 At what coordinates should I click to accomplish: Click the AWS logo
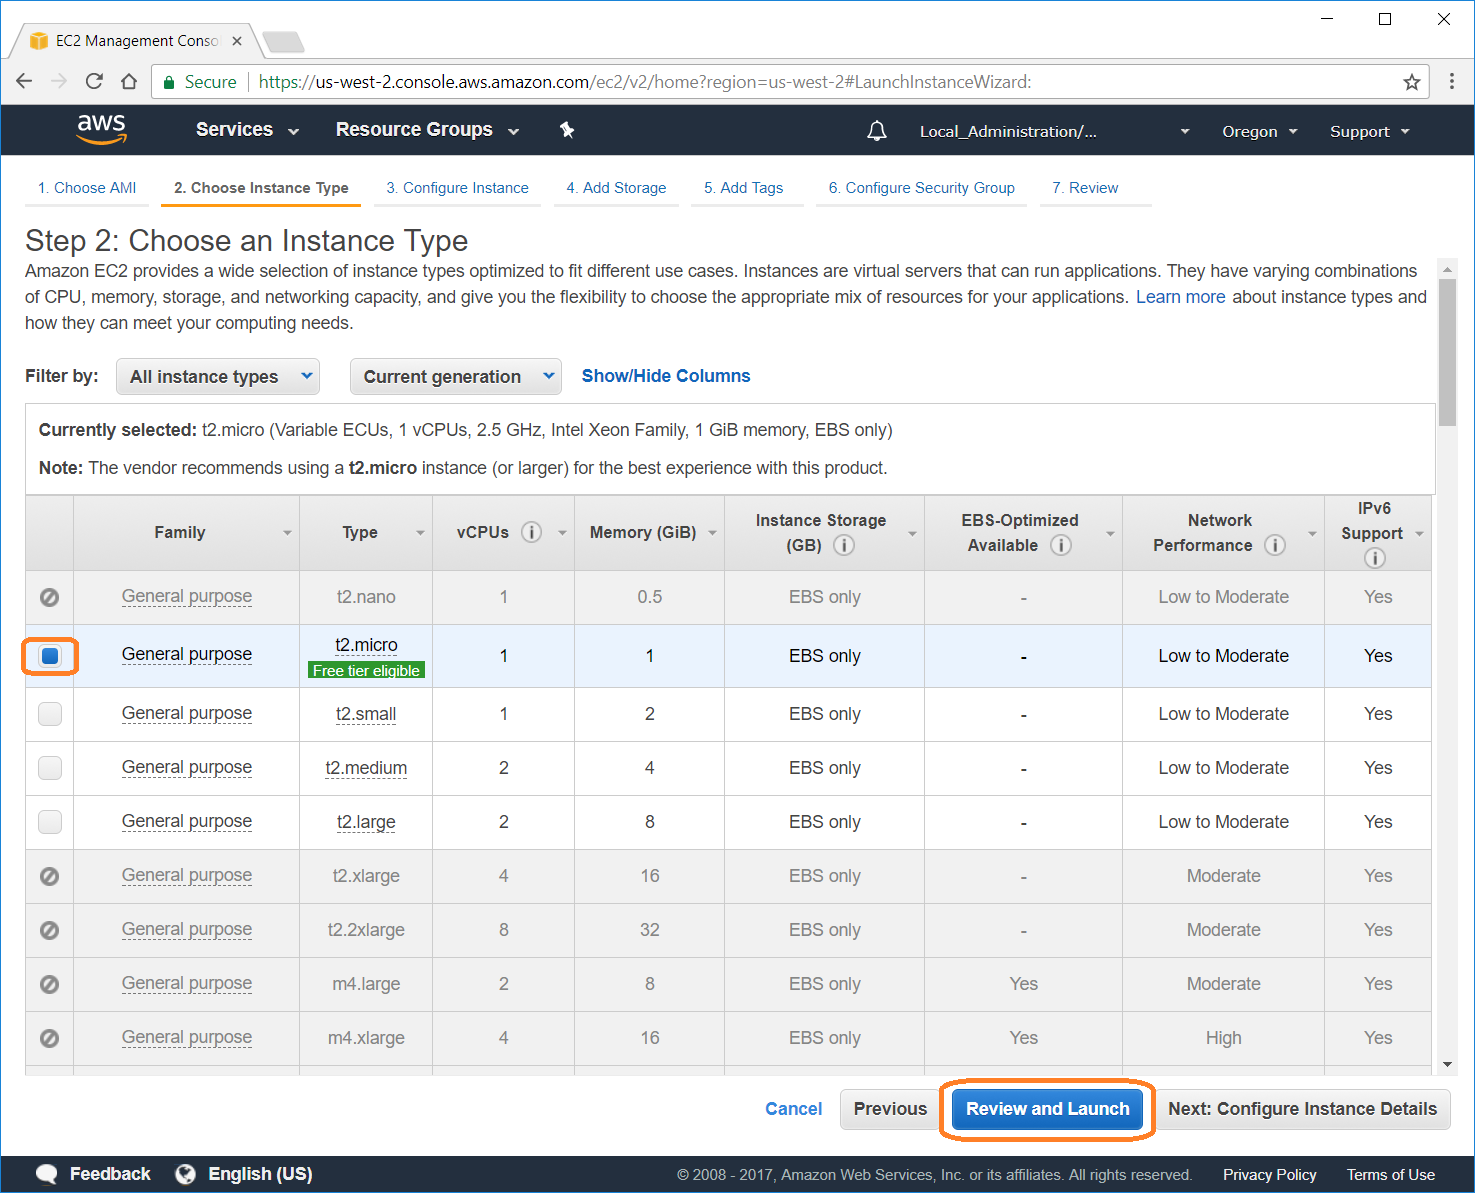pyautogui.click(x=102, y=129)
